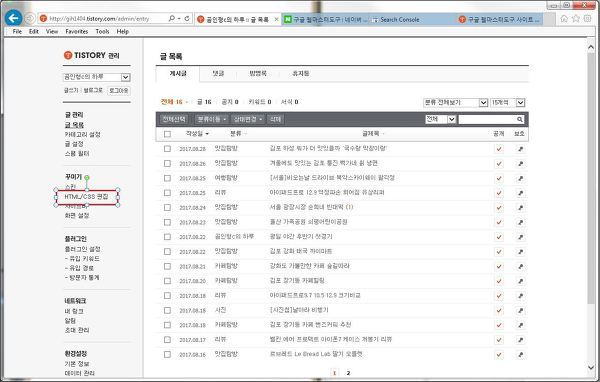The width and height of the screenshot is (600, 382).
Task: Open HTML/CSS 편집 in sidebar
Action: [x=86, y=197]
